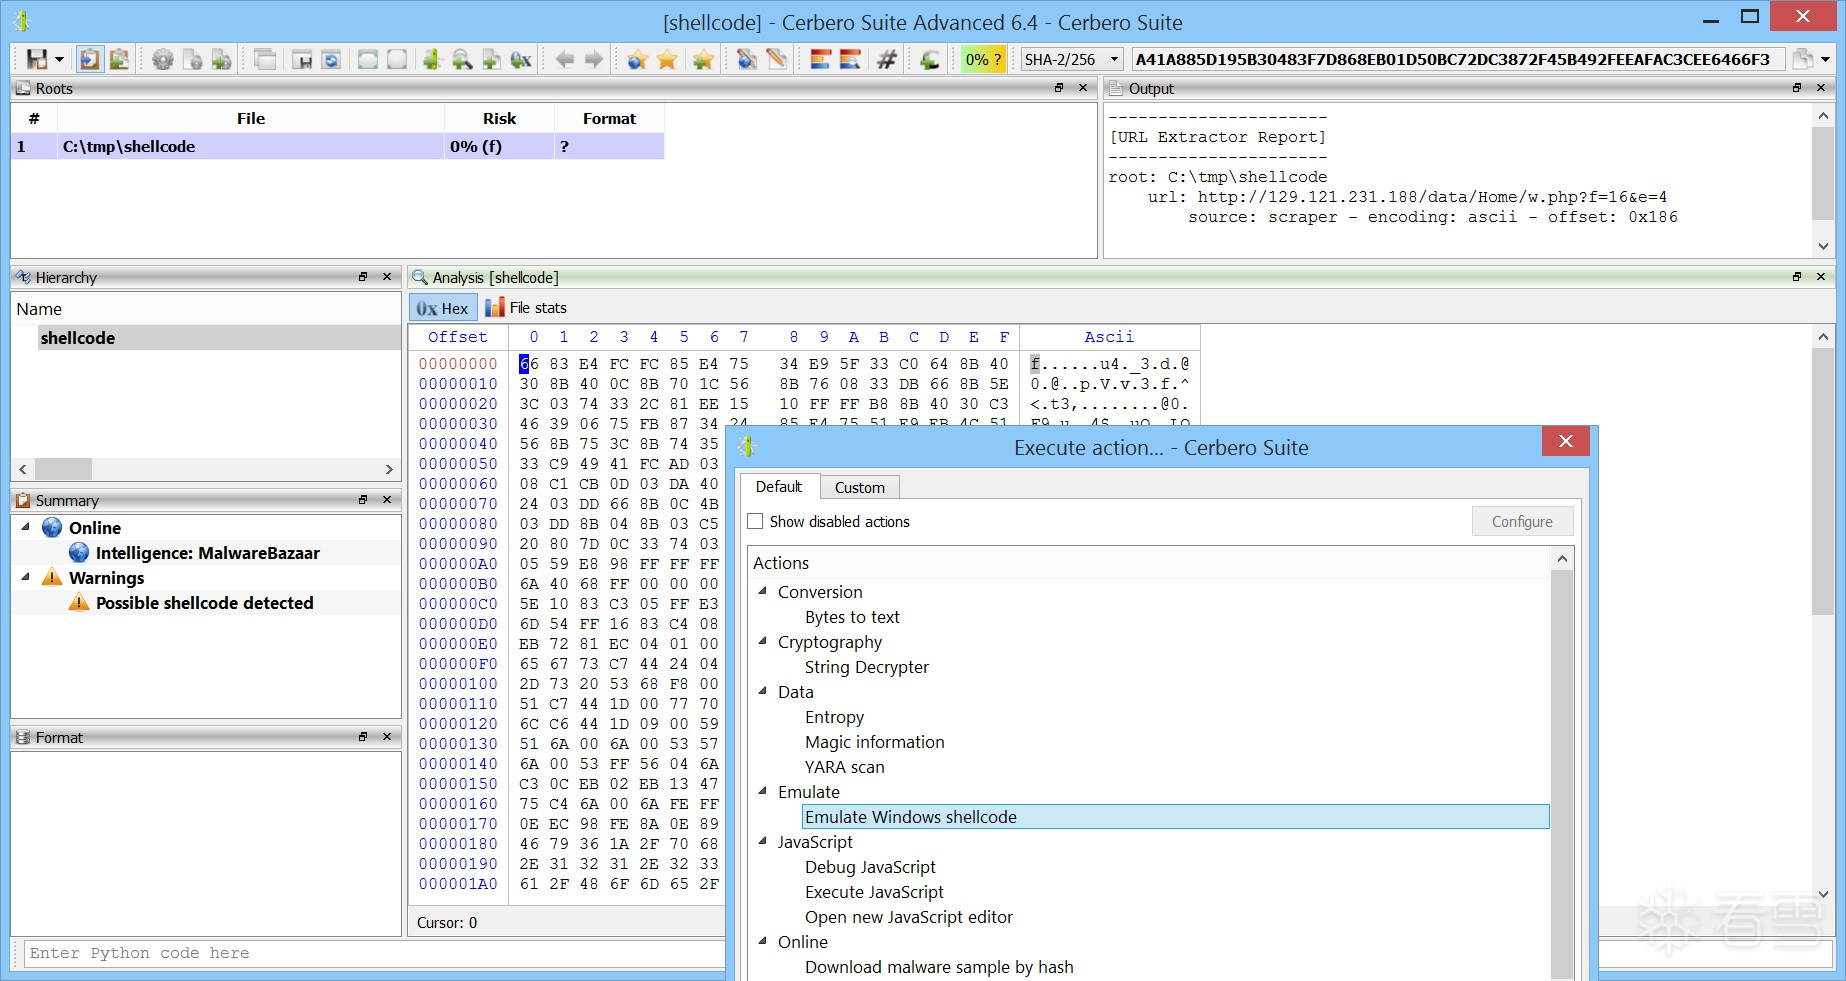1846x981 pixels.
Task: Collapse the Cryptography actions category
Action: point(763,641)
